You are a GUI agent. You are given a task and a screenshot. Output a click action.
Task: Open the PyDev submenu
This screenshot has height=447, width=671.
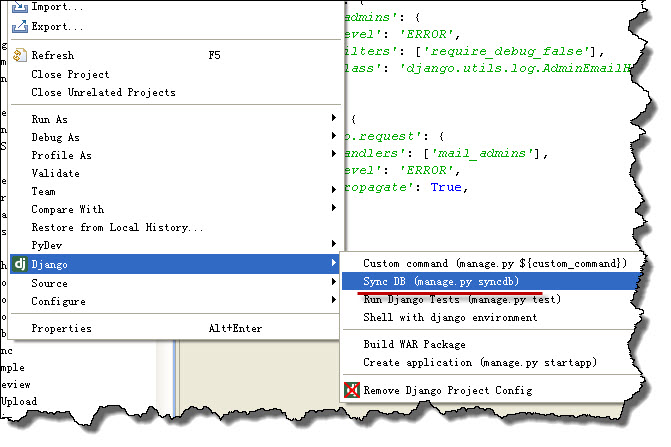[x=175, y=245]
